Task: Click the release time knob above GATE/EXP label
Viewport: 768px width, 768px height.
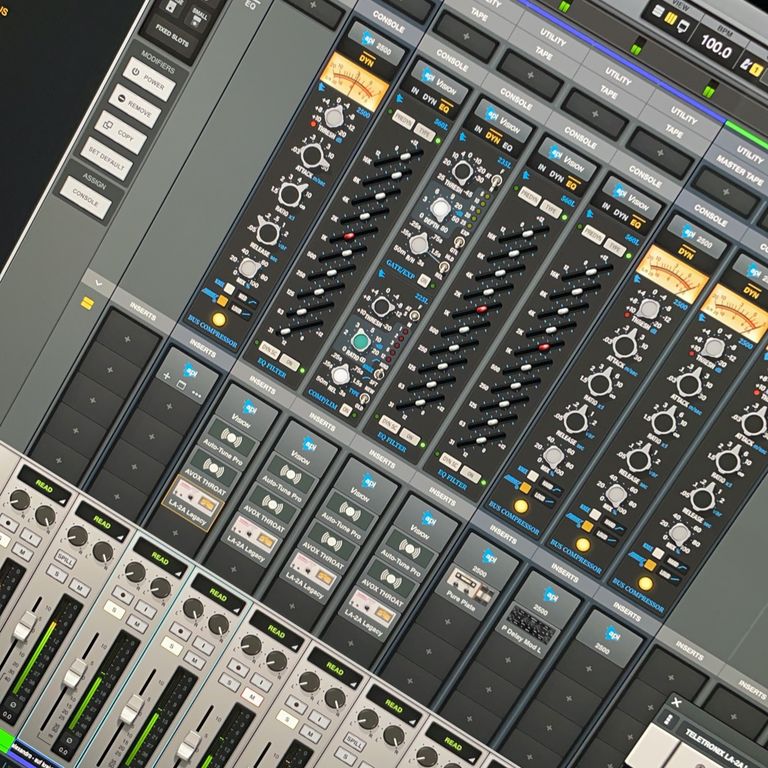Action: pos(419,244)
